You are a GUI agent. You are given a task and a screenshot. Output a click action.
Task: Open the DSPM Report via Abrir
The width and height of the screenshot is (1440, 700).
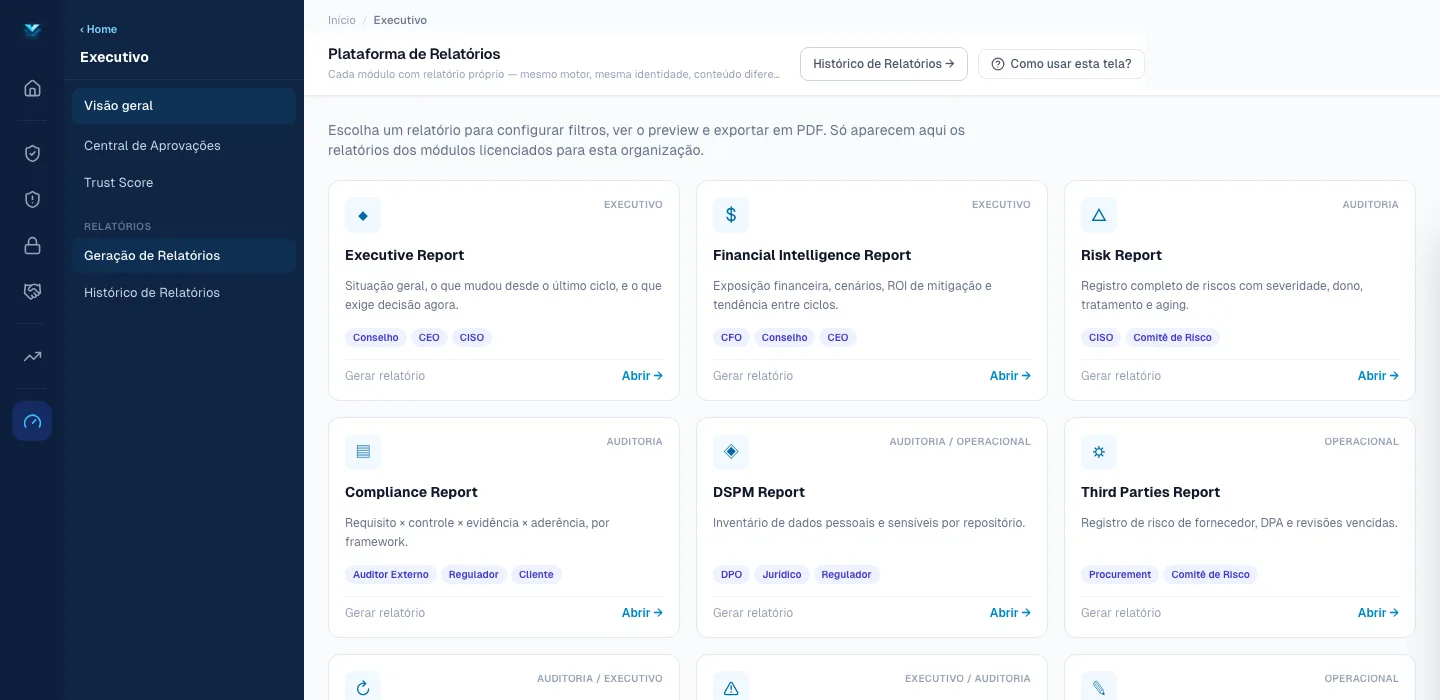tap(1010, 613)
